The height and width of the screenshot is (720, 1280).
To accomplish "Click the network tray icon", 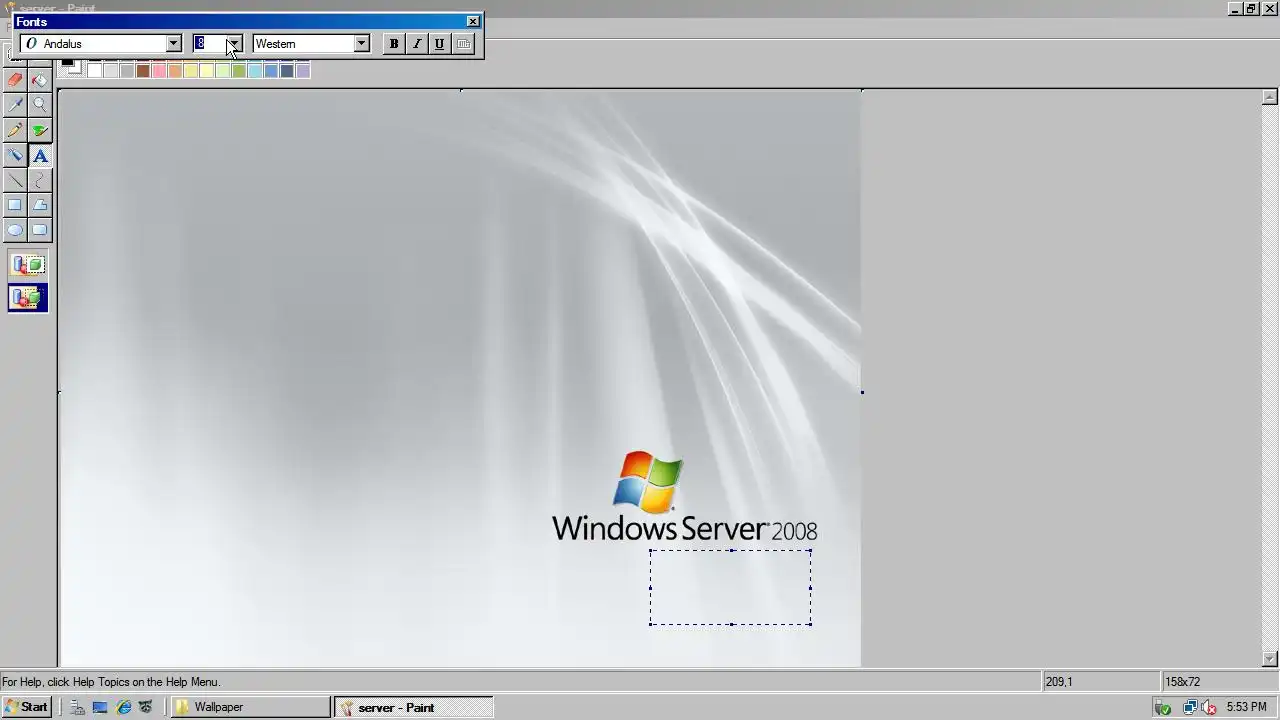I will click(1190, 707).
